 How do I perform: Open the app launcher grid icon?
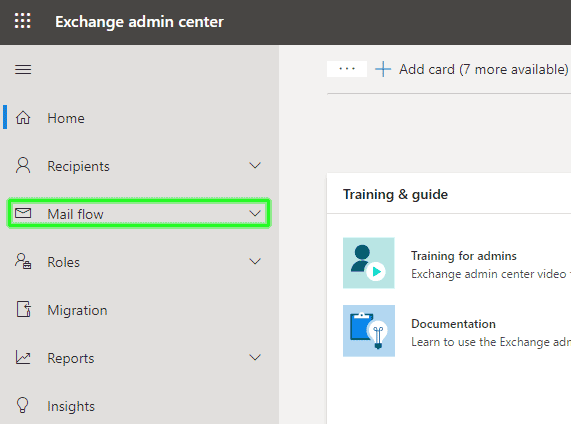click(x=23, y=21)
